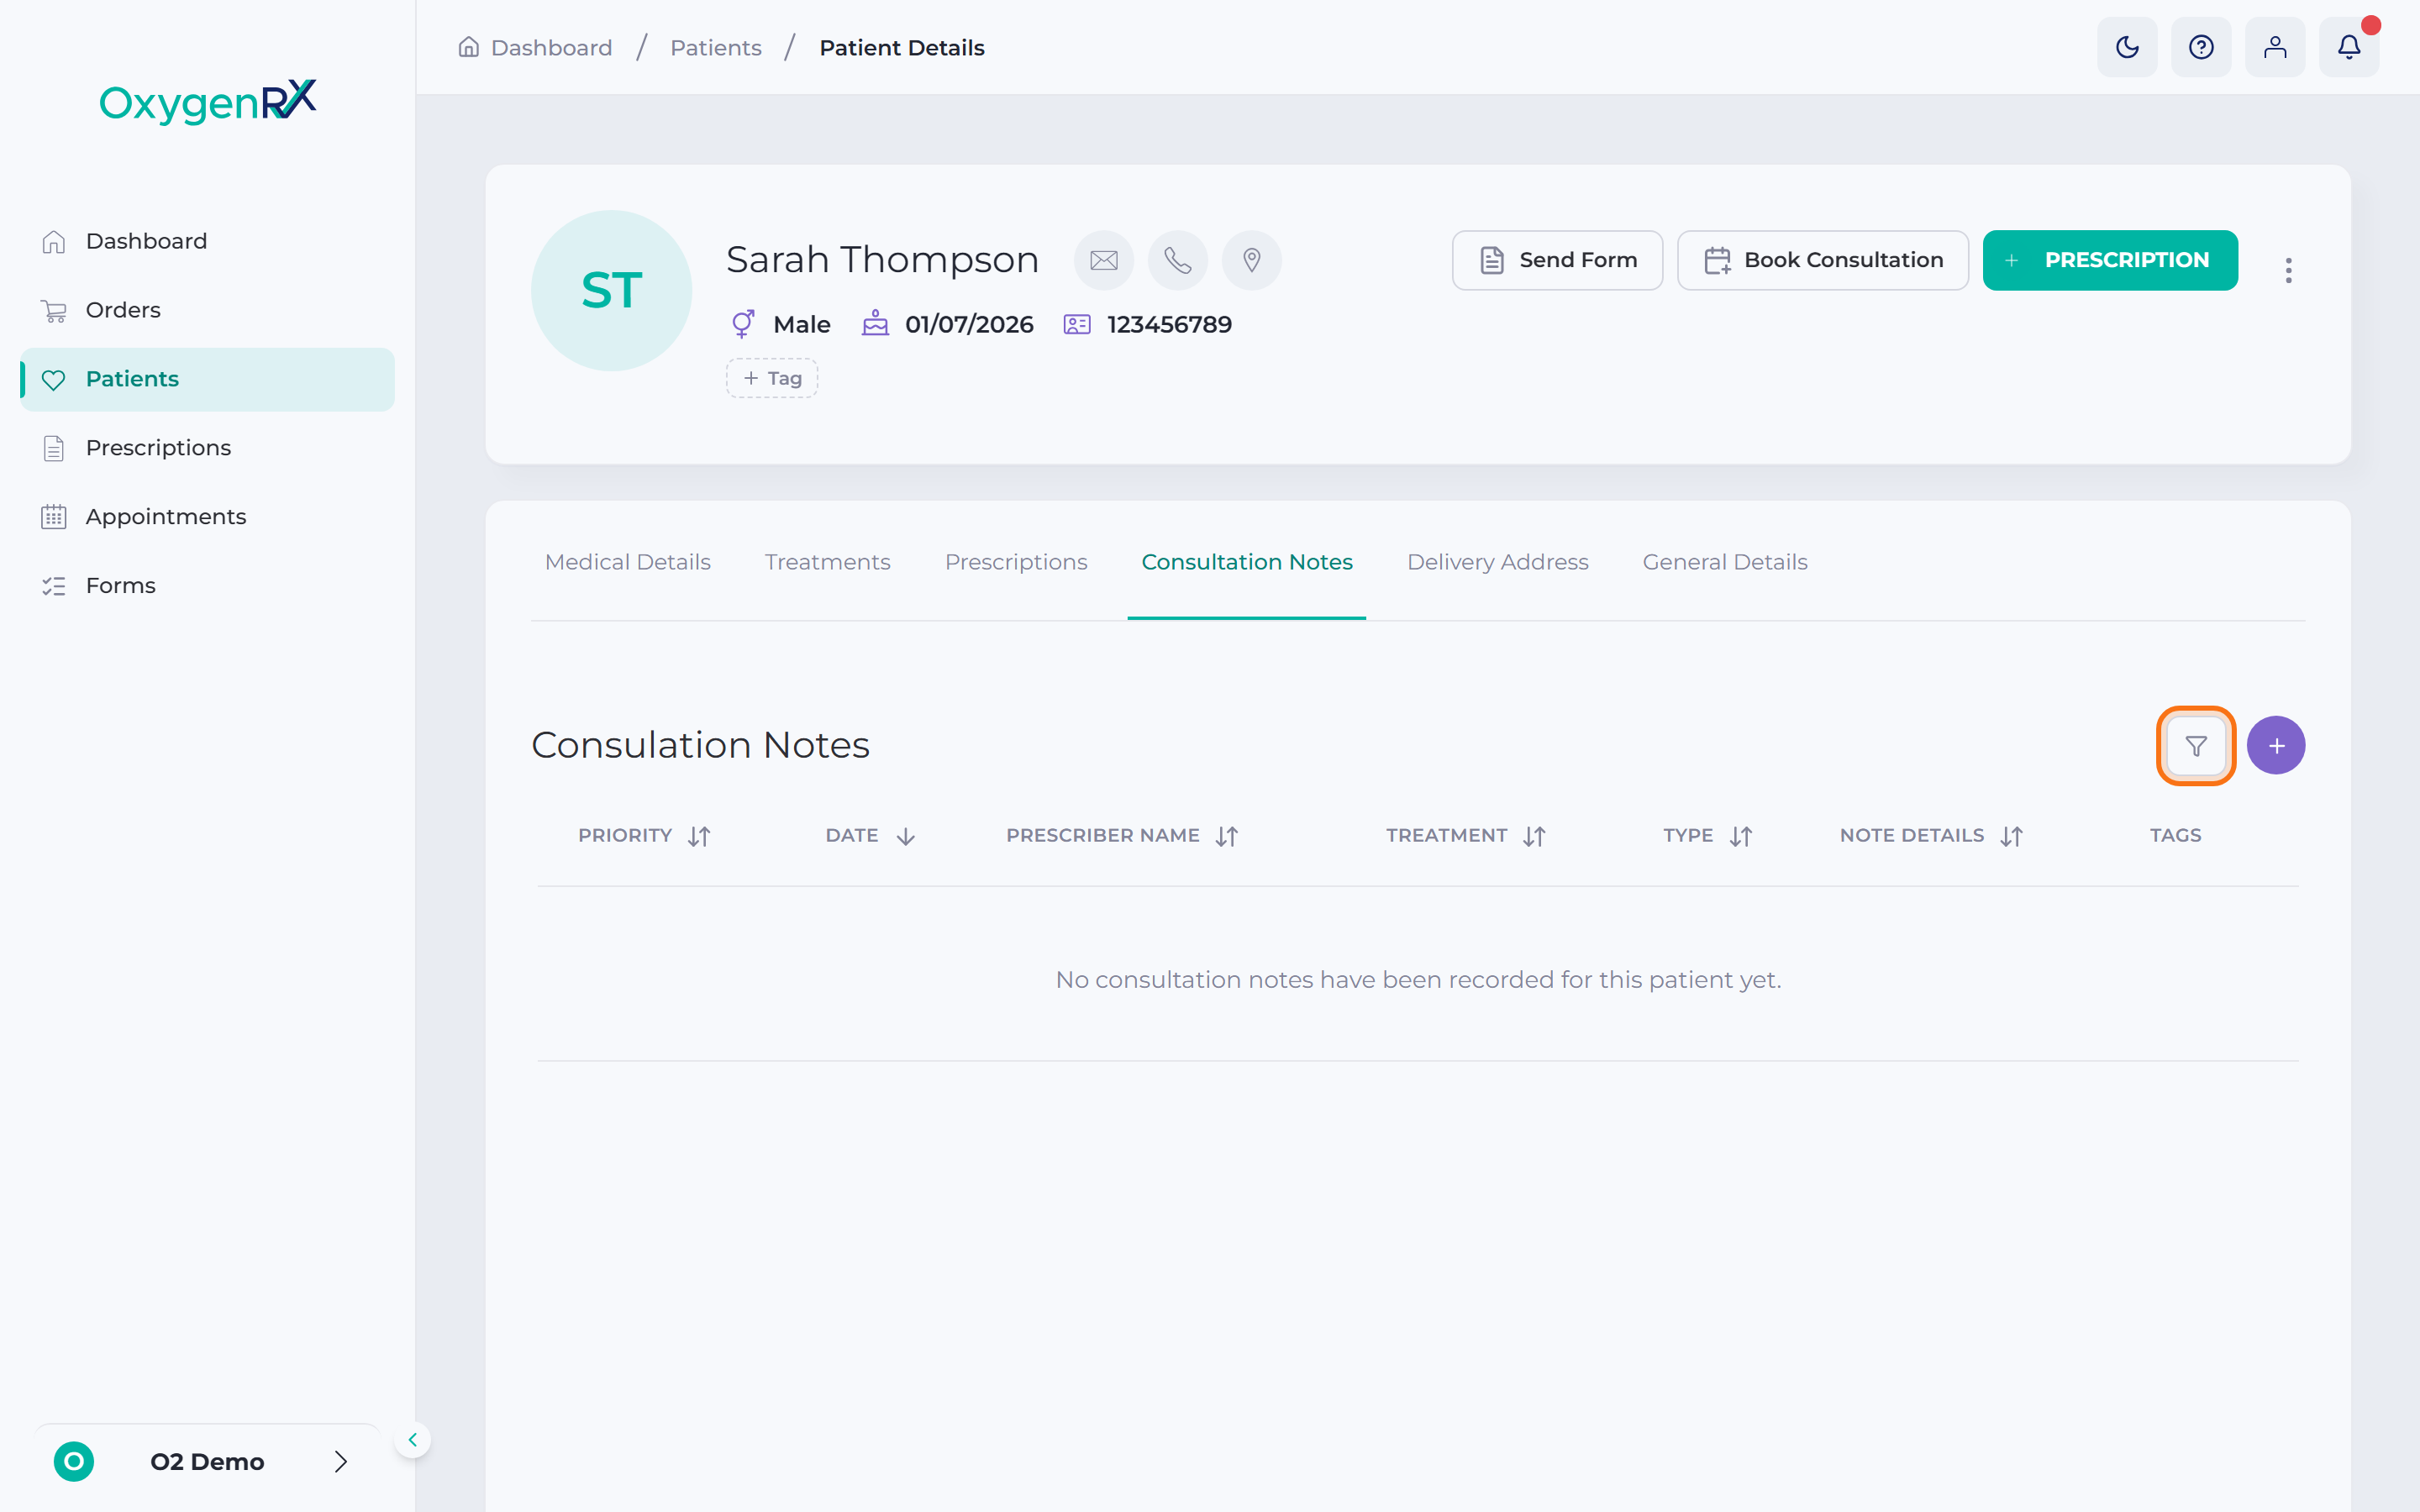Open Dashboard in sidebar
Image resolution: width=2420 pixels, height=1512 pixels.
pos(207,241)
